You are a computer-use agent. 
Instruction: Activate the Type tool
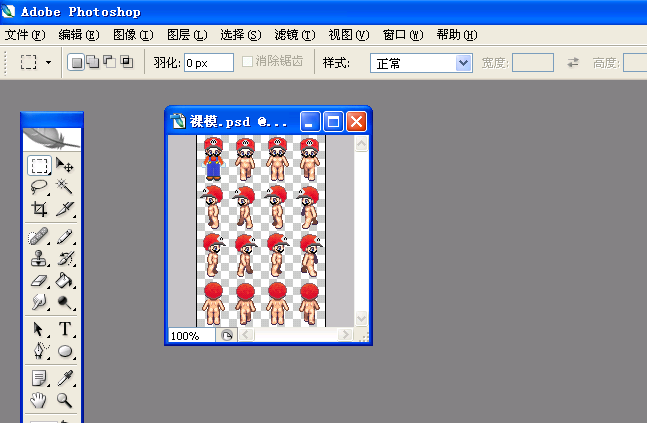pyautogui.click(x=64, y=329)
